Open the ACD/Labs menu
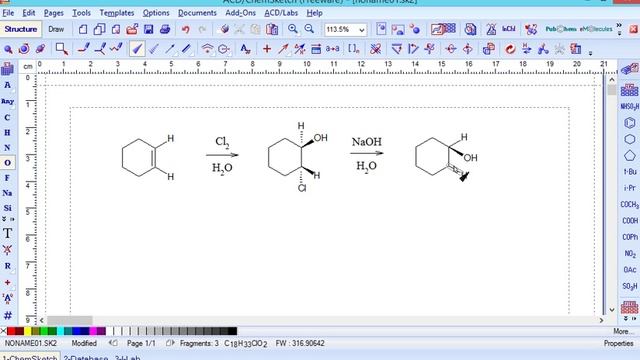 coord(281,13)
